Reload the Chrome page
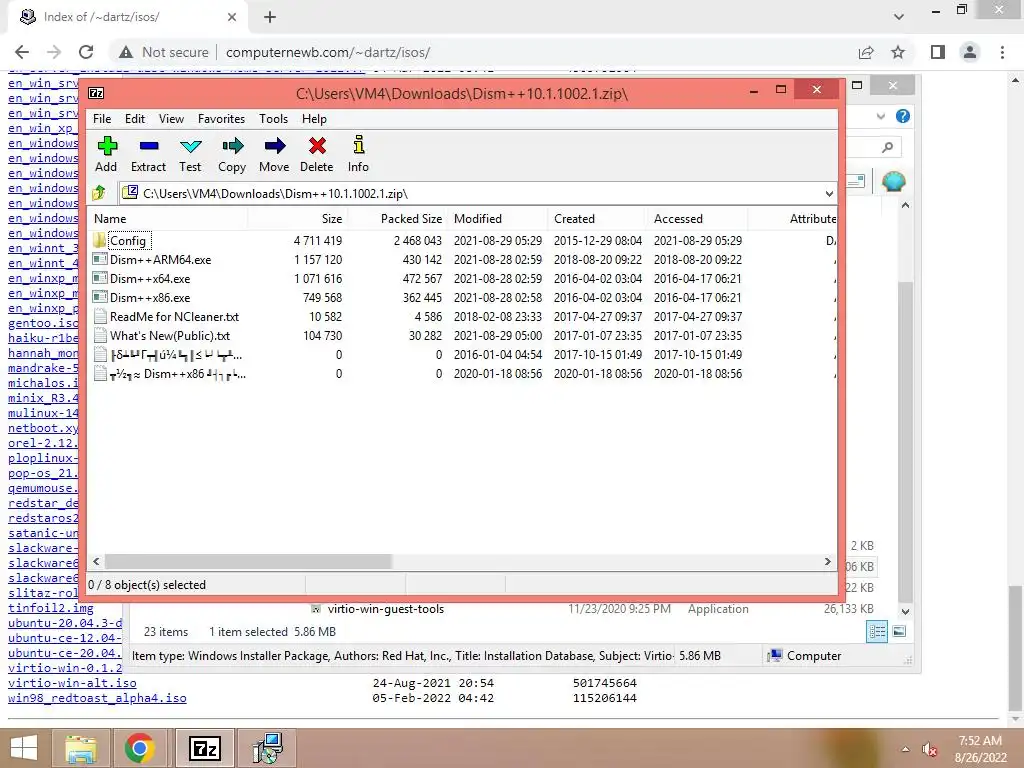Viewport: 1024px width, 768px height. (86, 52)
